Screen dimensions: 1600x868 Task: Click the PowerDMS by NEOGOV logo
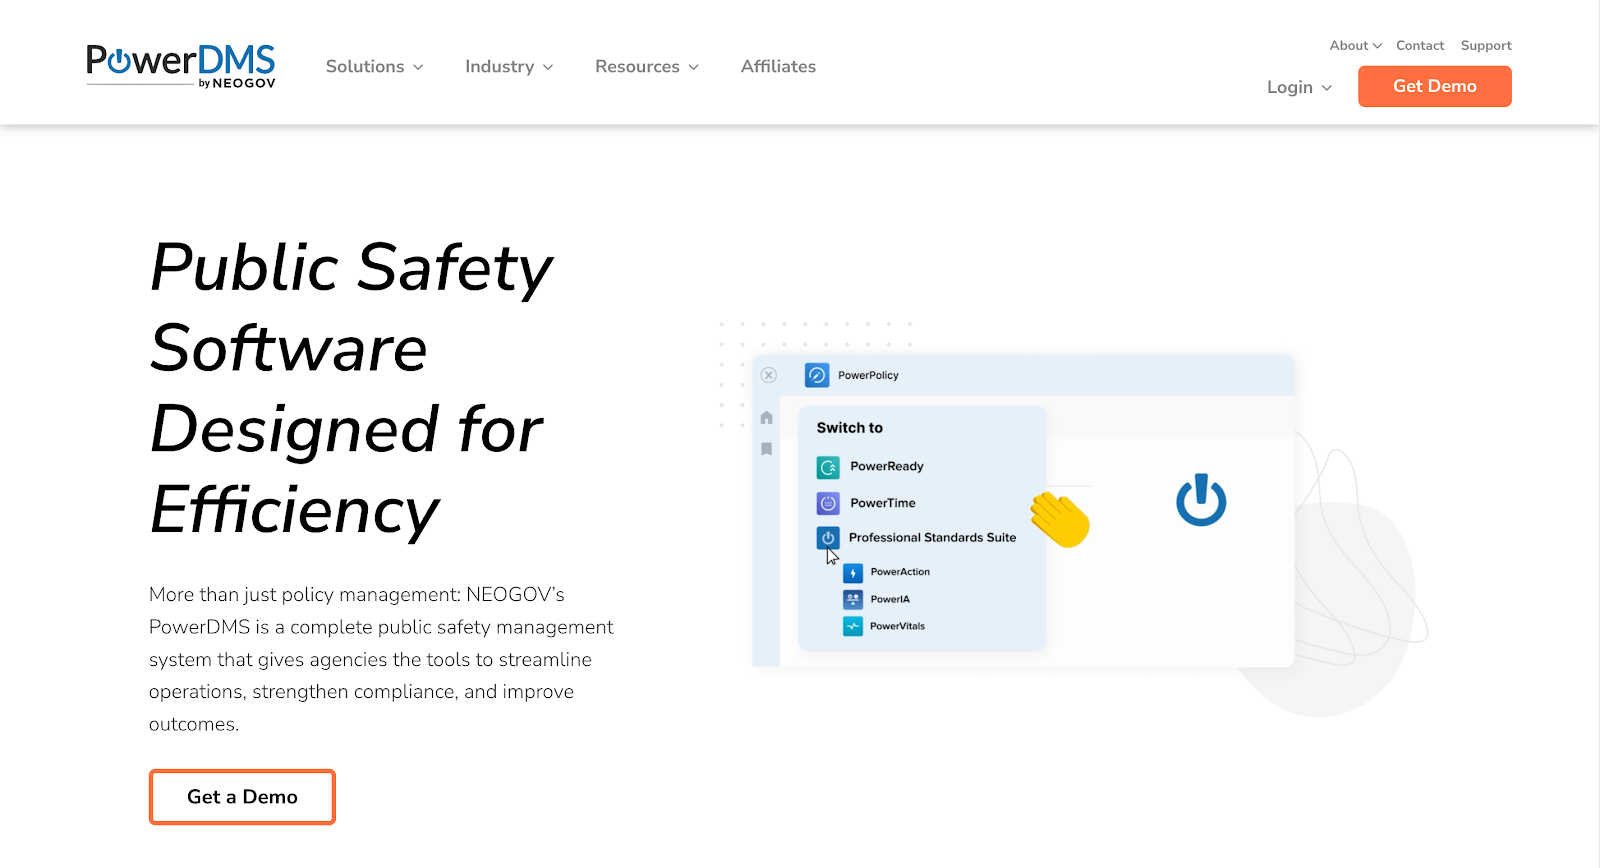pyautogui.click(x=180, y=66)
